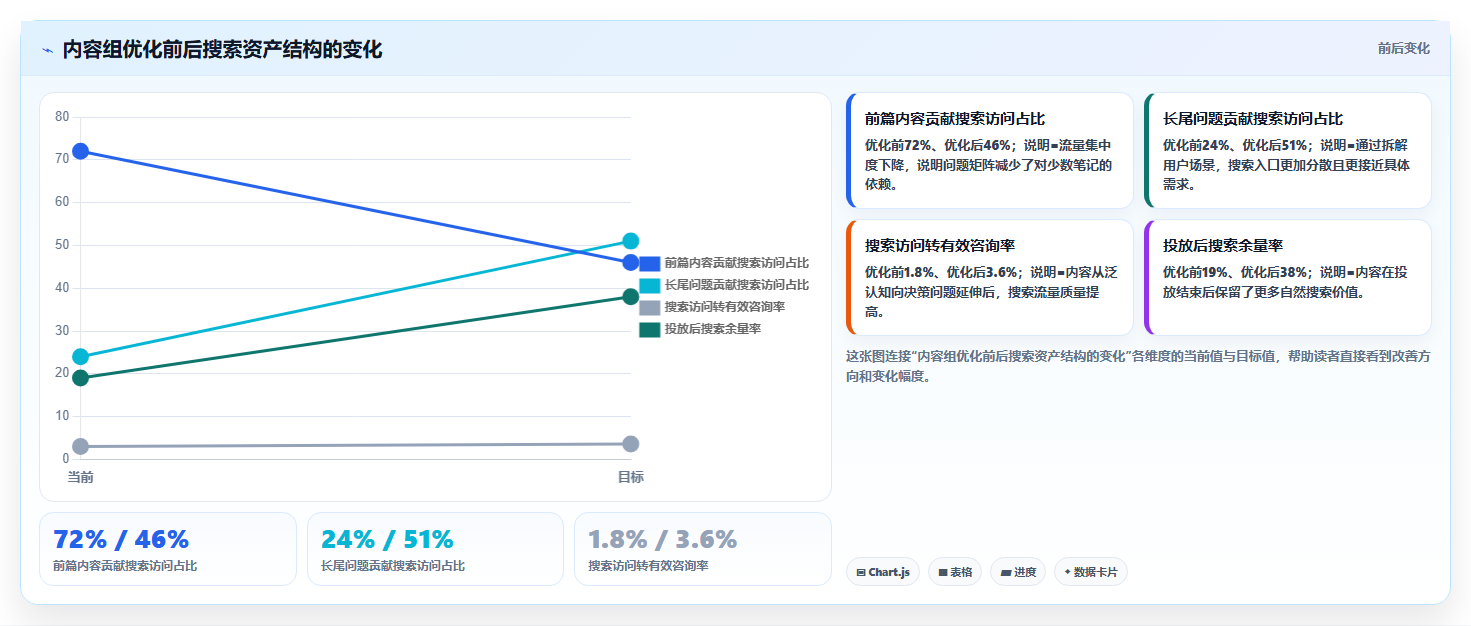Toggle the 搜索访问转有效咨询率 legend swatch
1471x626 pixels.
650,308
